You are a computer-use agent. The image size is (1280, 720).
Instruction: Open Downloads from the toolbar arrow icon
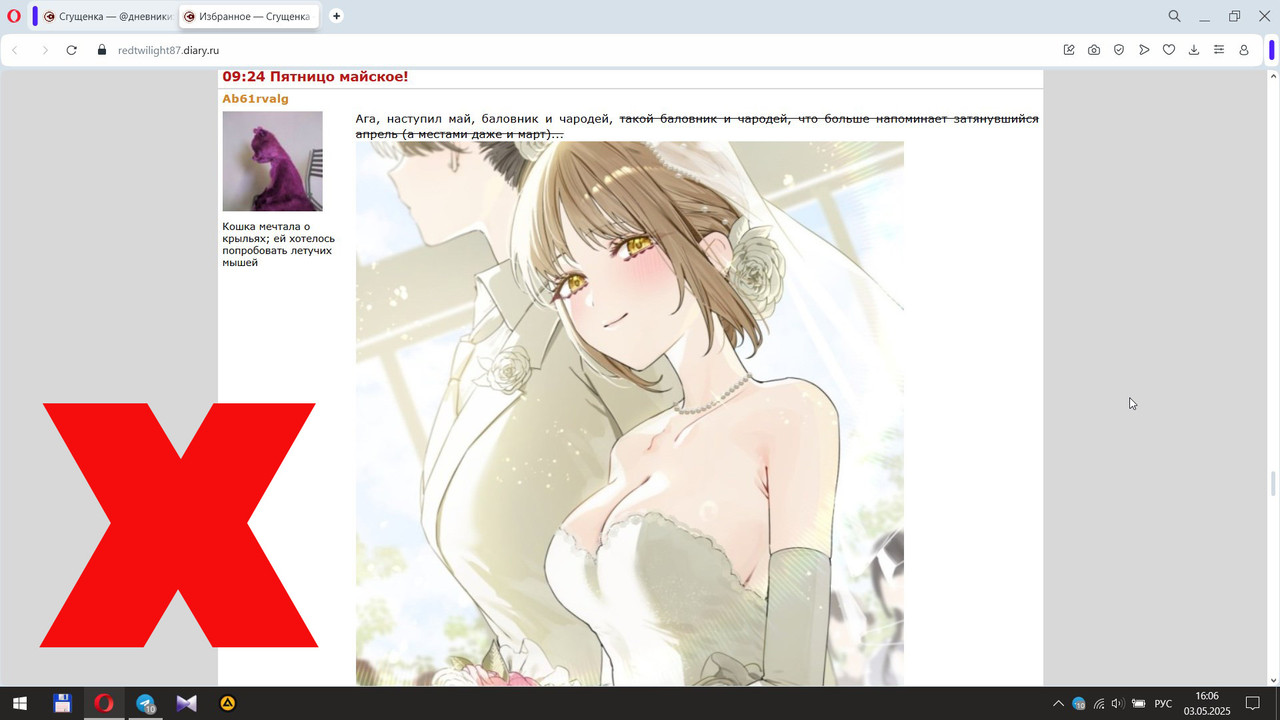(1194, 49)
